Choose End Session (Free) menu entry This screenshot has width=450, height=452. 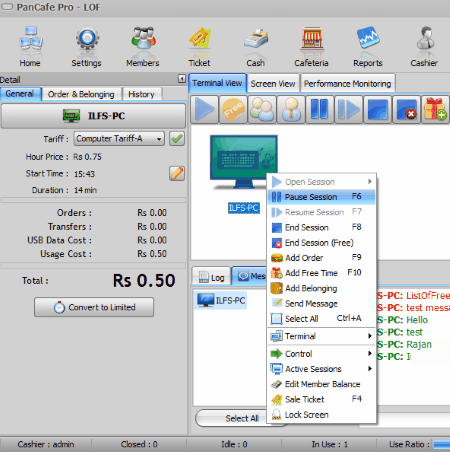[322, 243]
